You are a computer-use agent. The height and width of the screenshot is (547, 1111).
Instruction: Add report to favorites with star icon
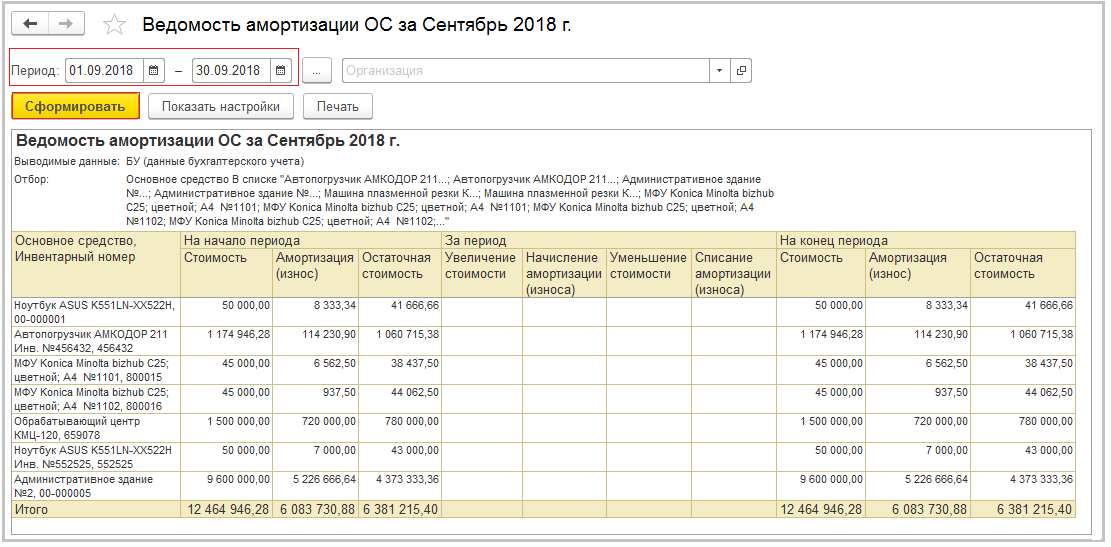pyautogui.click(x=114, y=25)
